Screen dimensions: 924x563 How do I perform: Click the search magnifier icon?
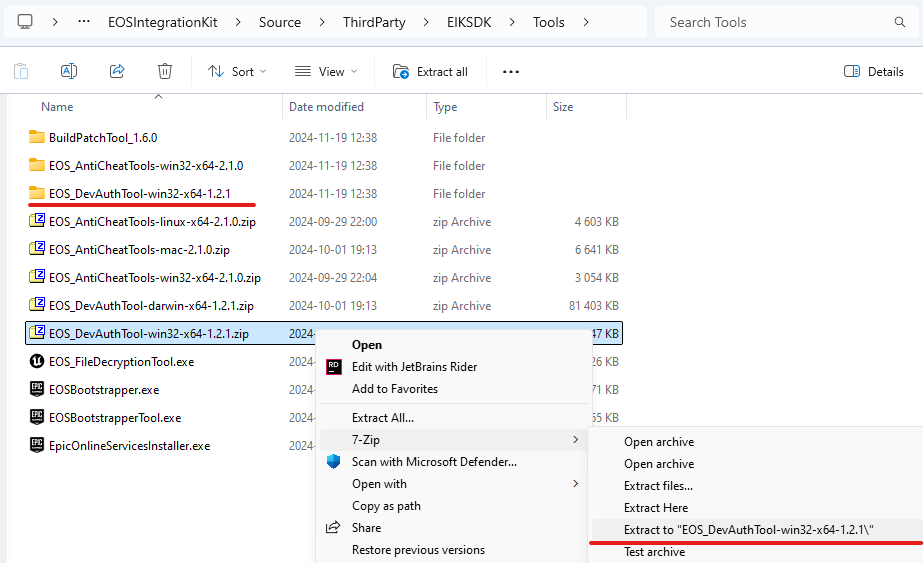[x=900, y=22]
